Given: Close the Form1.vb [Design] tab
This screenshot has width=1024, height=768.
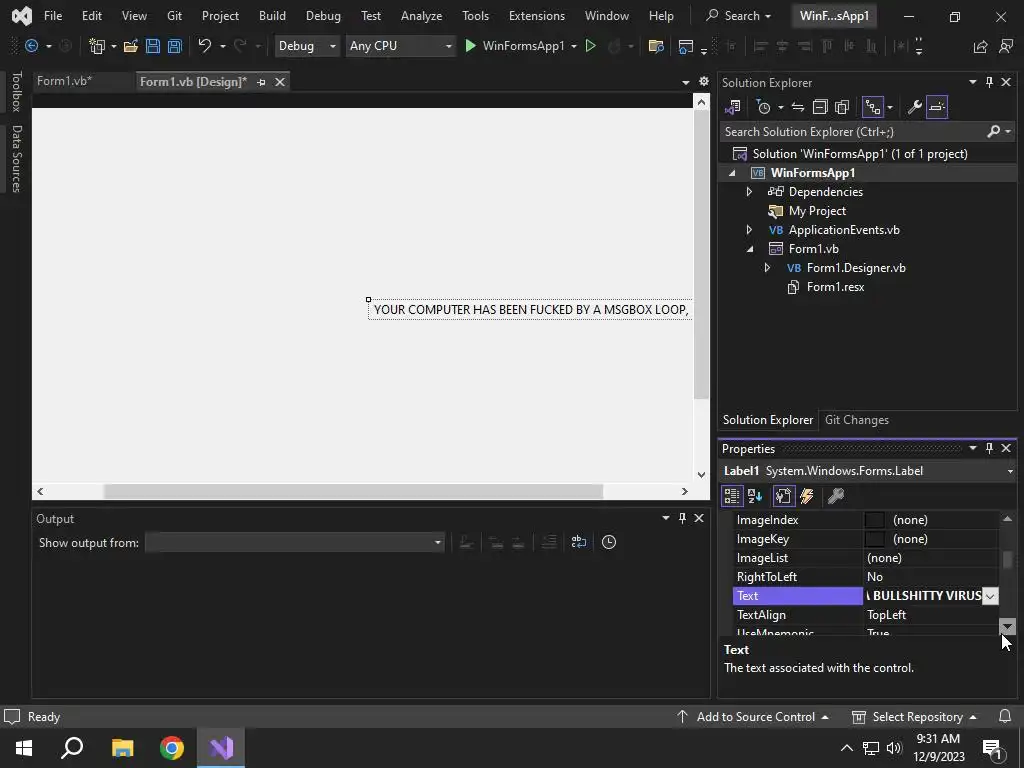Looking at the screenshot, I should (280, 82).
